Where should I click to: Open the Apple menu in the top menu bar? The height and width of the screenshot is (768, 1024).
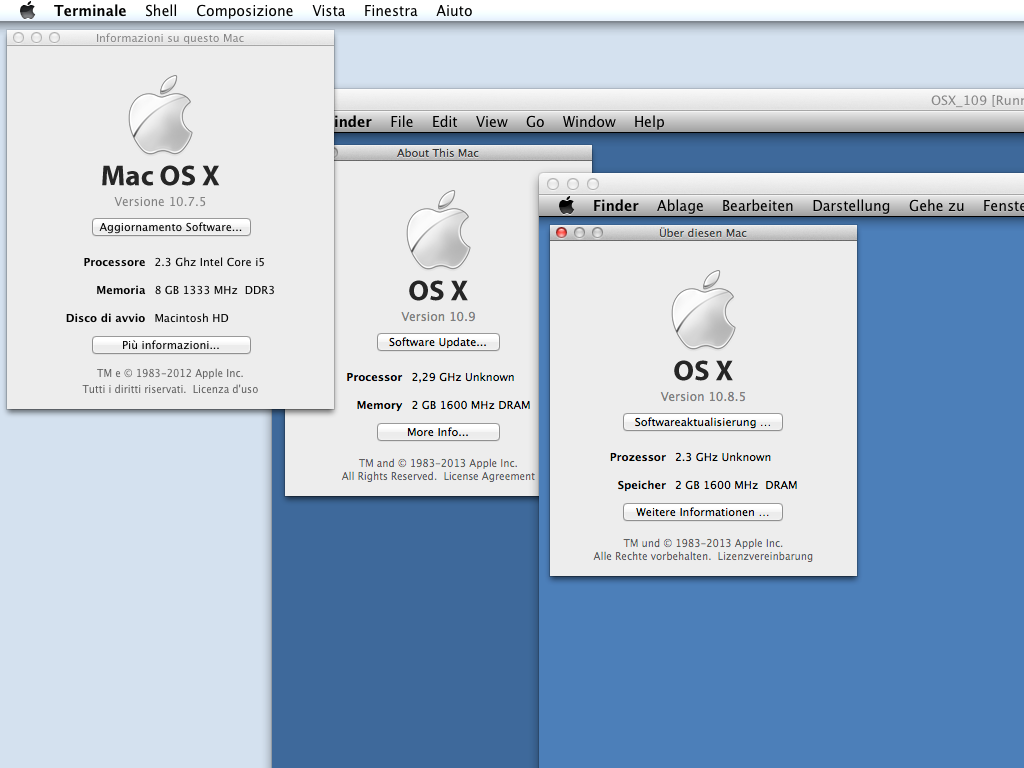pos(27,11)
